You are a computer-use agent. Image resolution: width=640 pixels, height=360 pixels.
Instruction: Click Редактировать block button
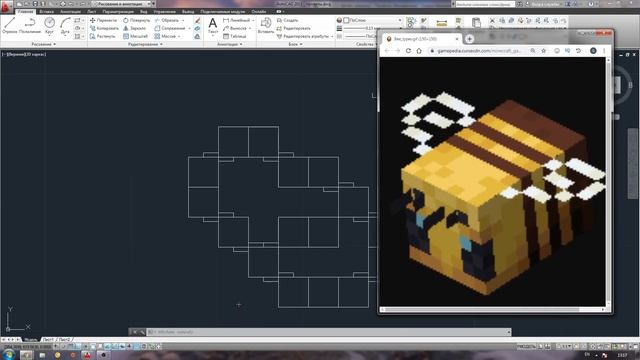pyautogui.click(x=293, y=28)
